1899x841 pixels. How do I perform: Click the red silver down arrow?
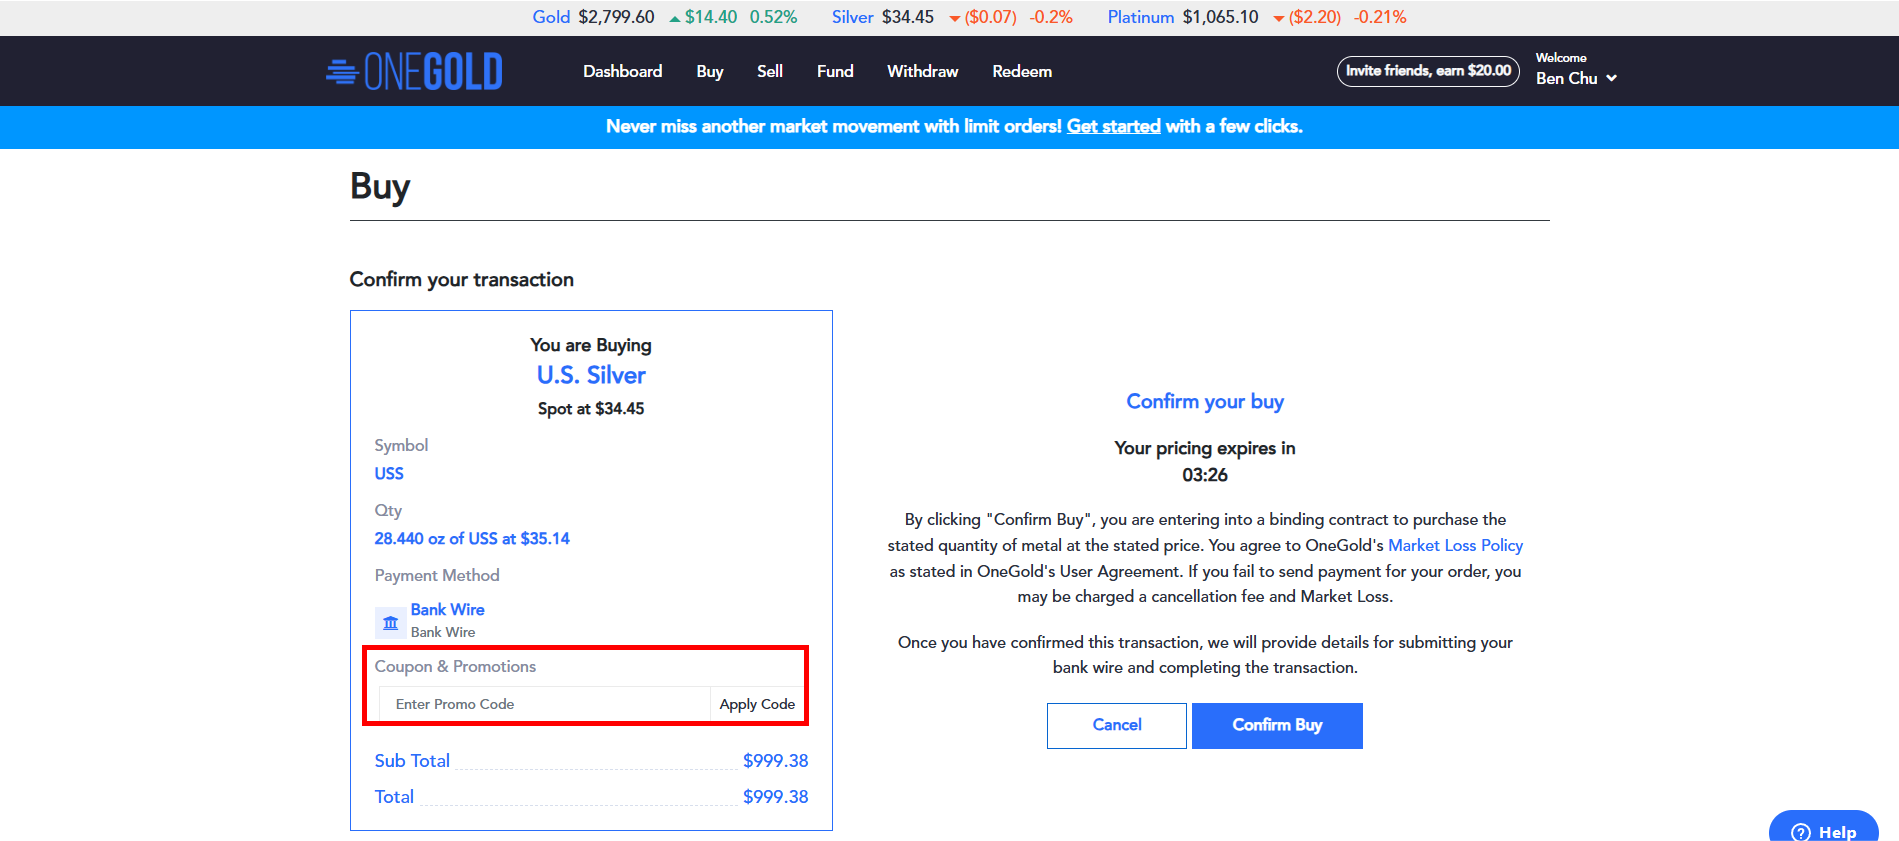tap(954, 18)
